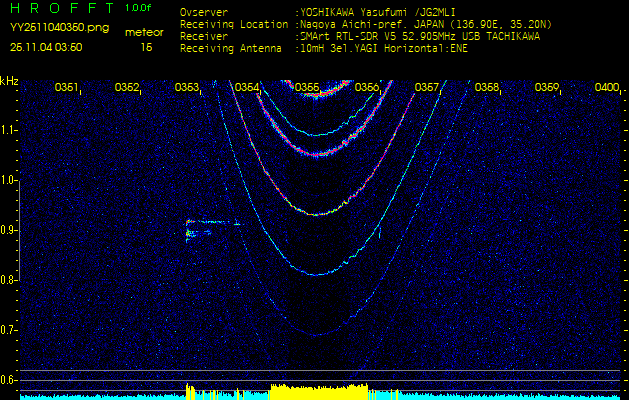This screenshot has height=400, width=629.
Task: Select the 0353 time marker
Action: [x=186, y=88]
